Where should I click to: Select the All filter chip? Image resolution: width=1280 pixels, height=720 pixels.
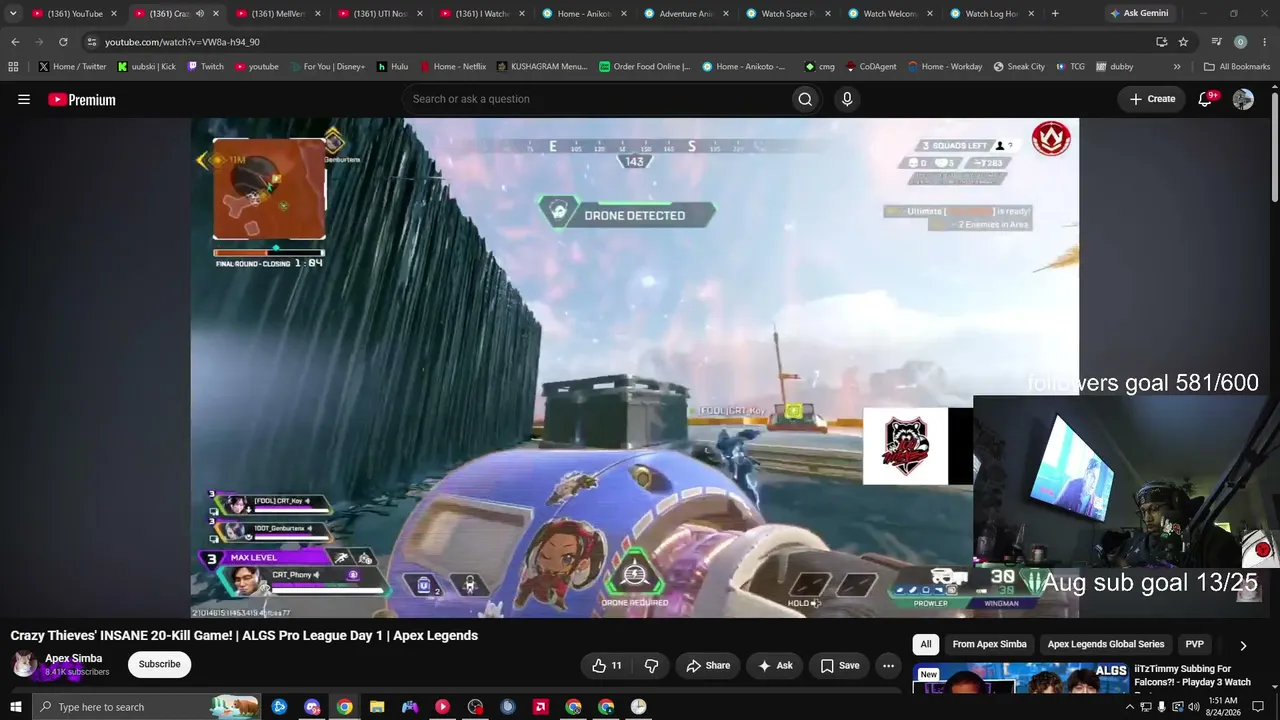click(926, 644)
